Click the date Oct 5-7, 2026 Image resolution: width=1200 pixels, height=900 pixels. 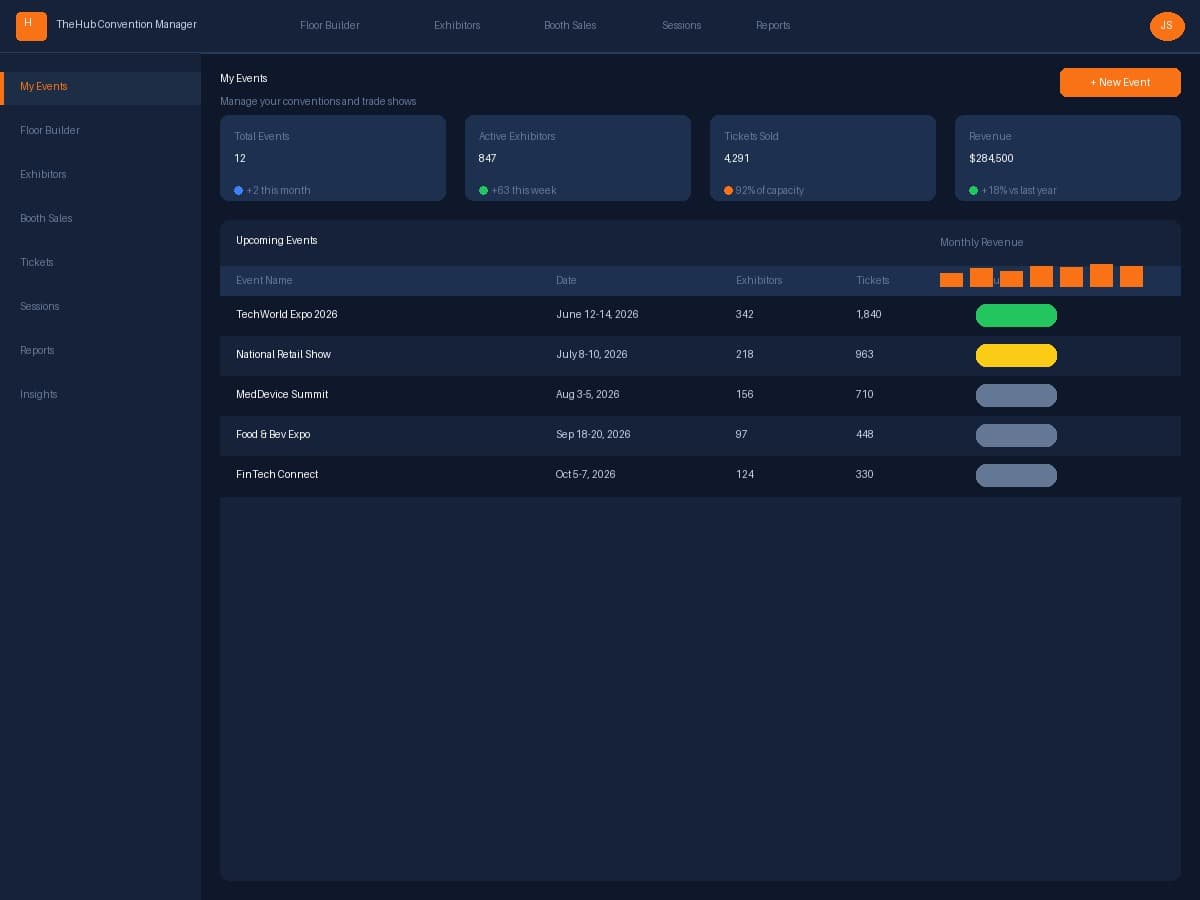click(586, 474)
